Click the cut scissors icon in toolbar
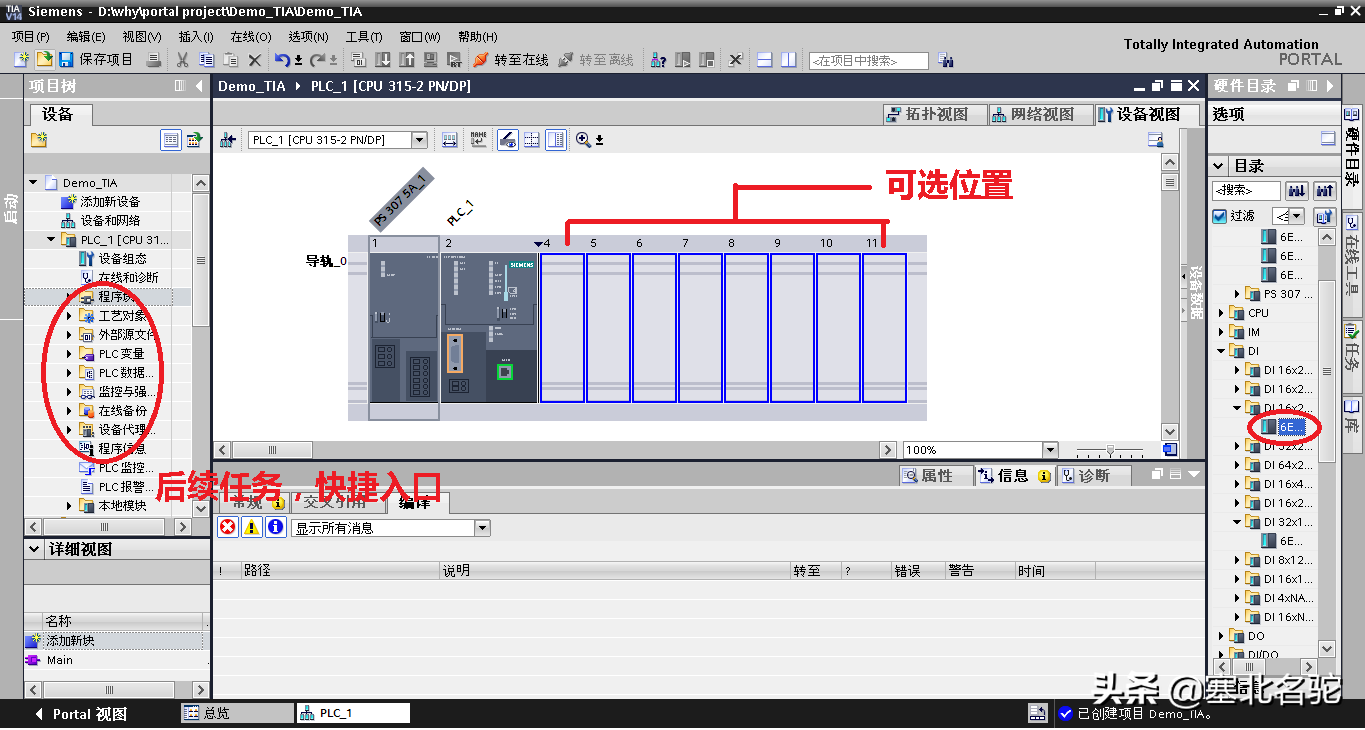1365x730 pixels. [x=182, y=60]
